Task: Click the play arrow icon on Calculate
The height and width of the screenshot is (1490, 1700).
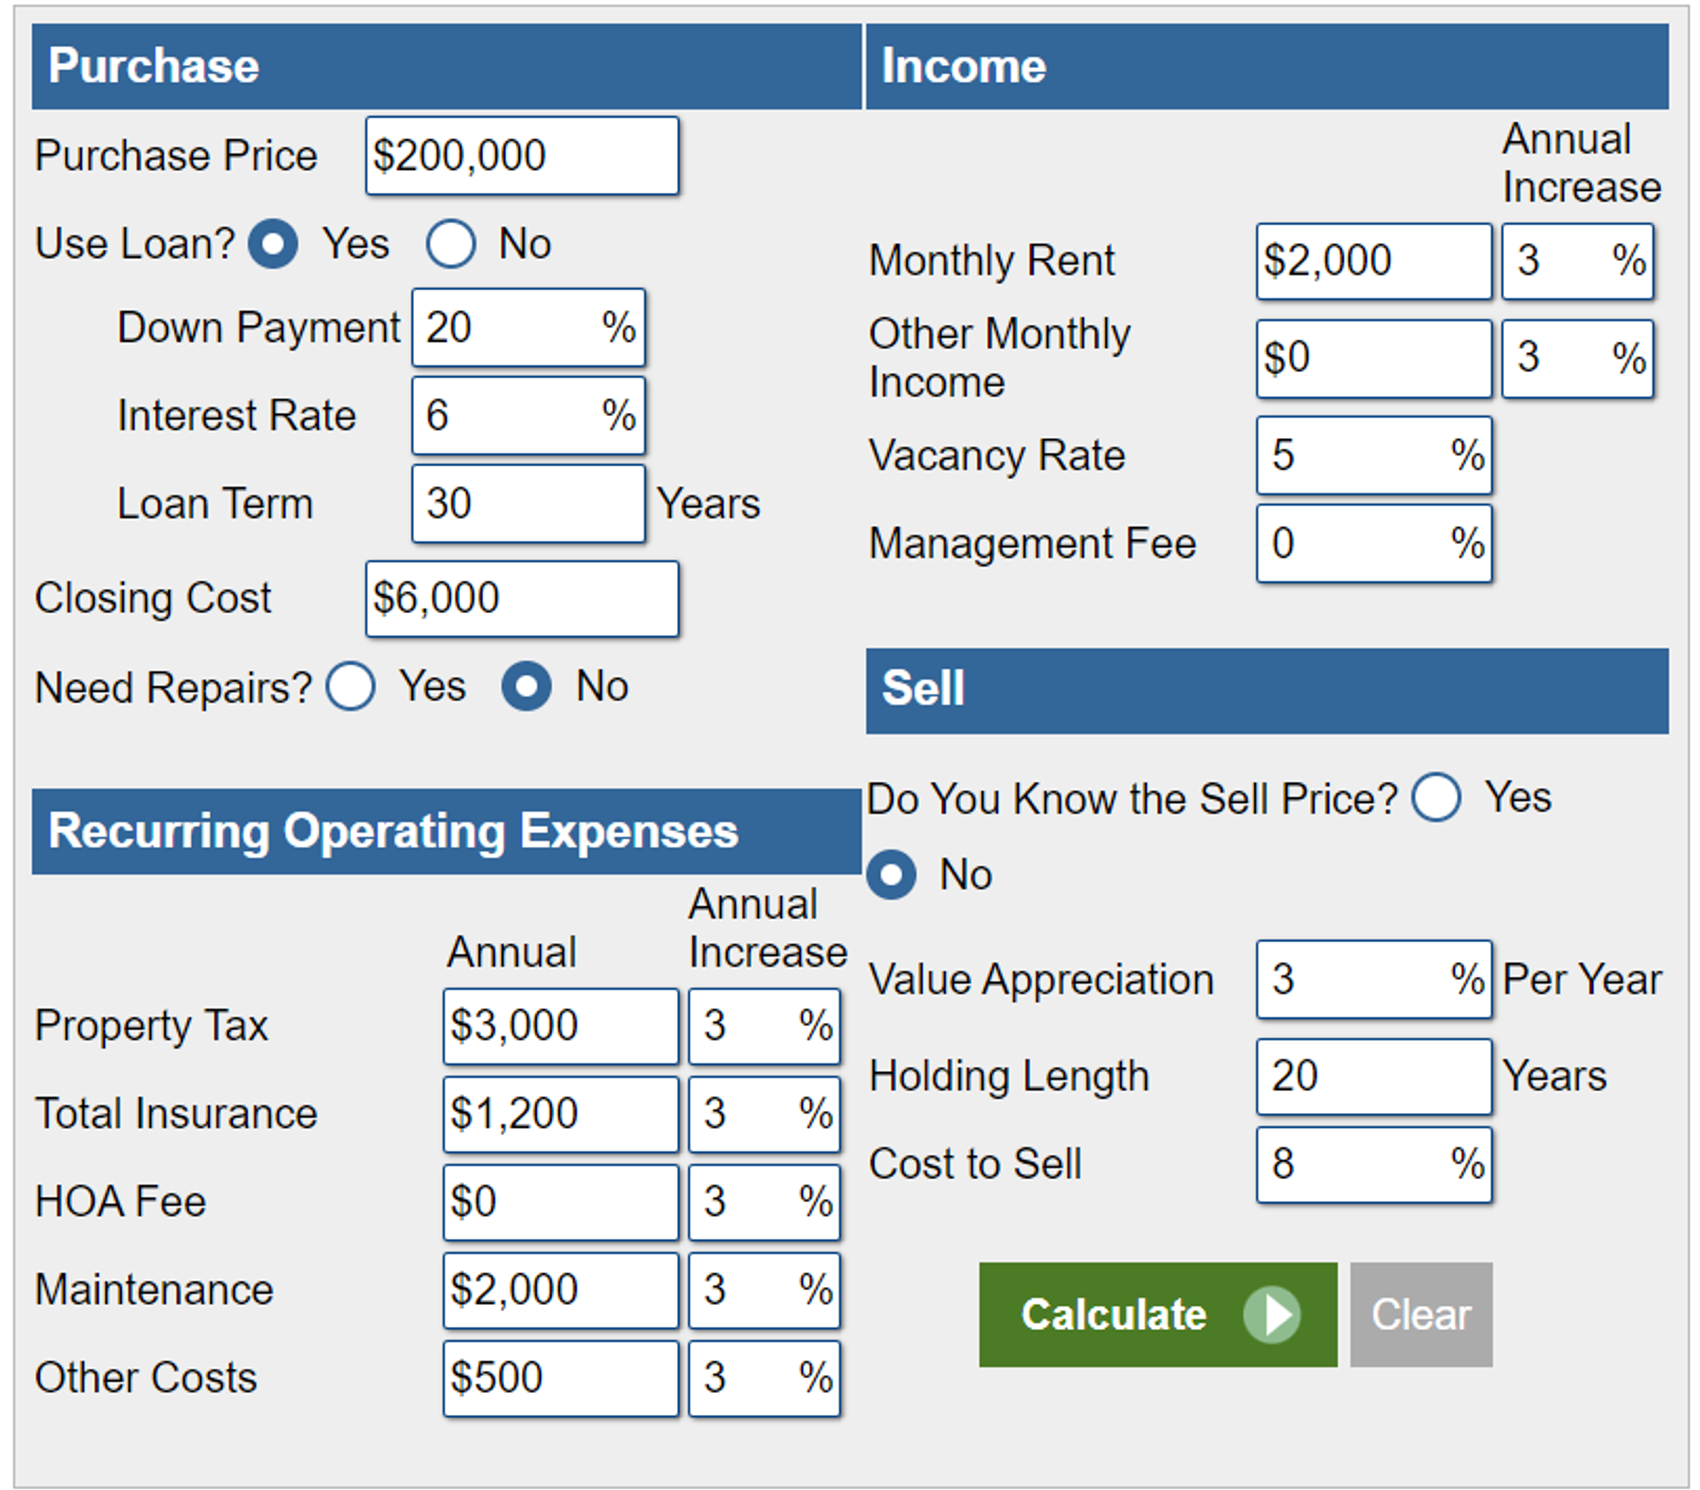Action: tap(1272, 1314)
